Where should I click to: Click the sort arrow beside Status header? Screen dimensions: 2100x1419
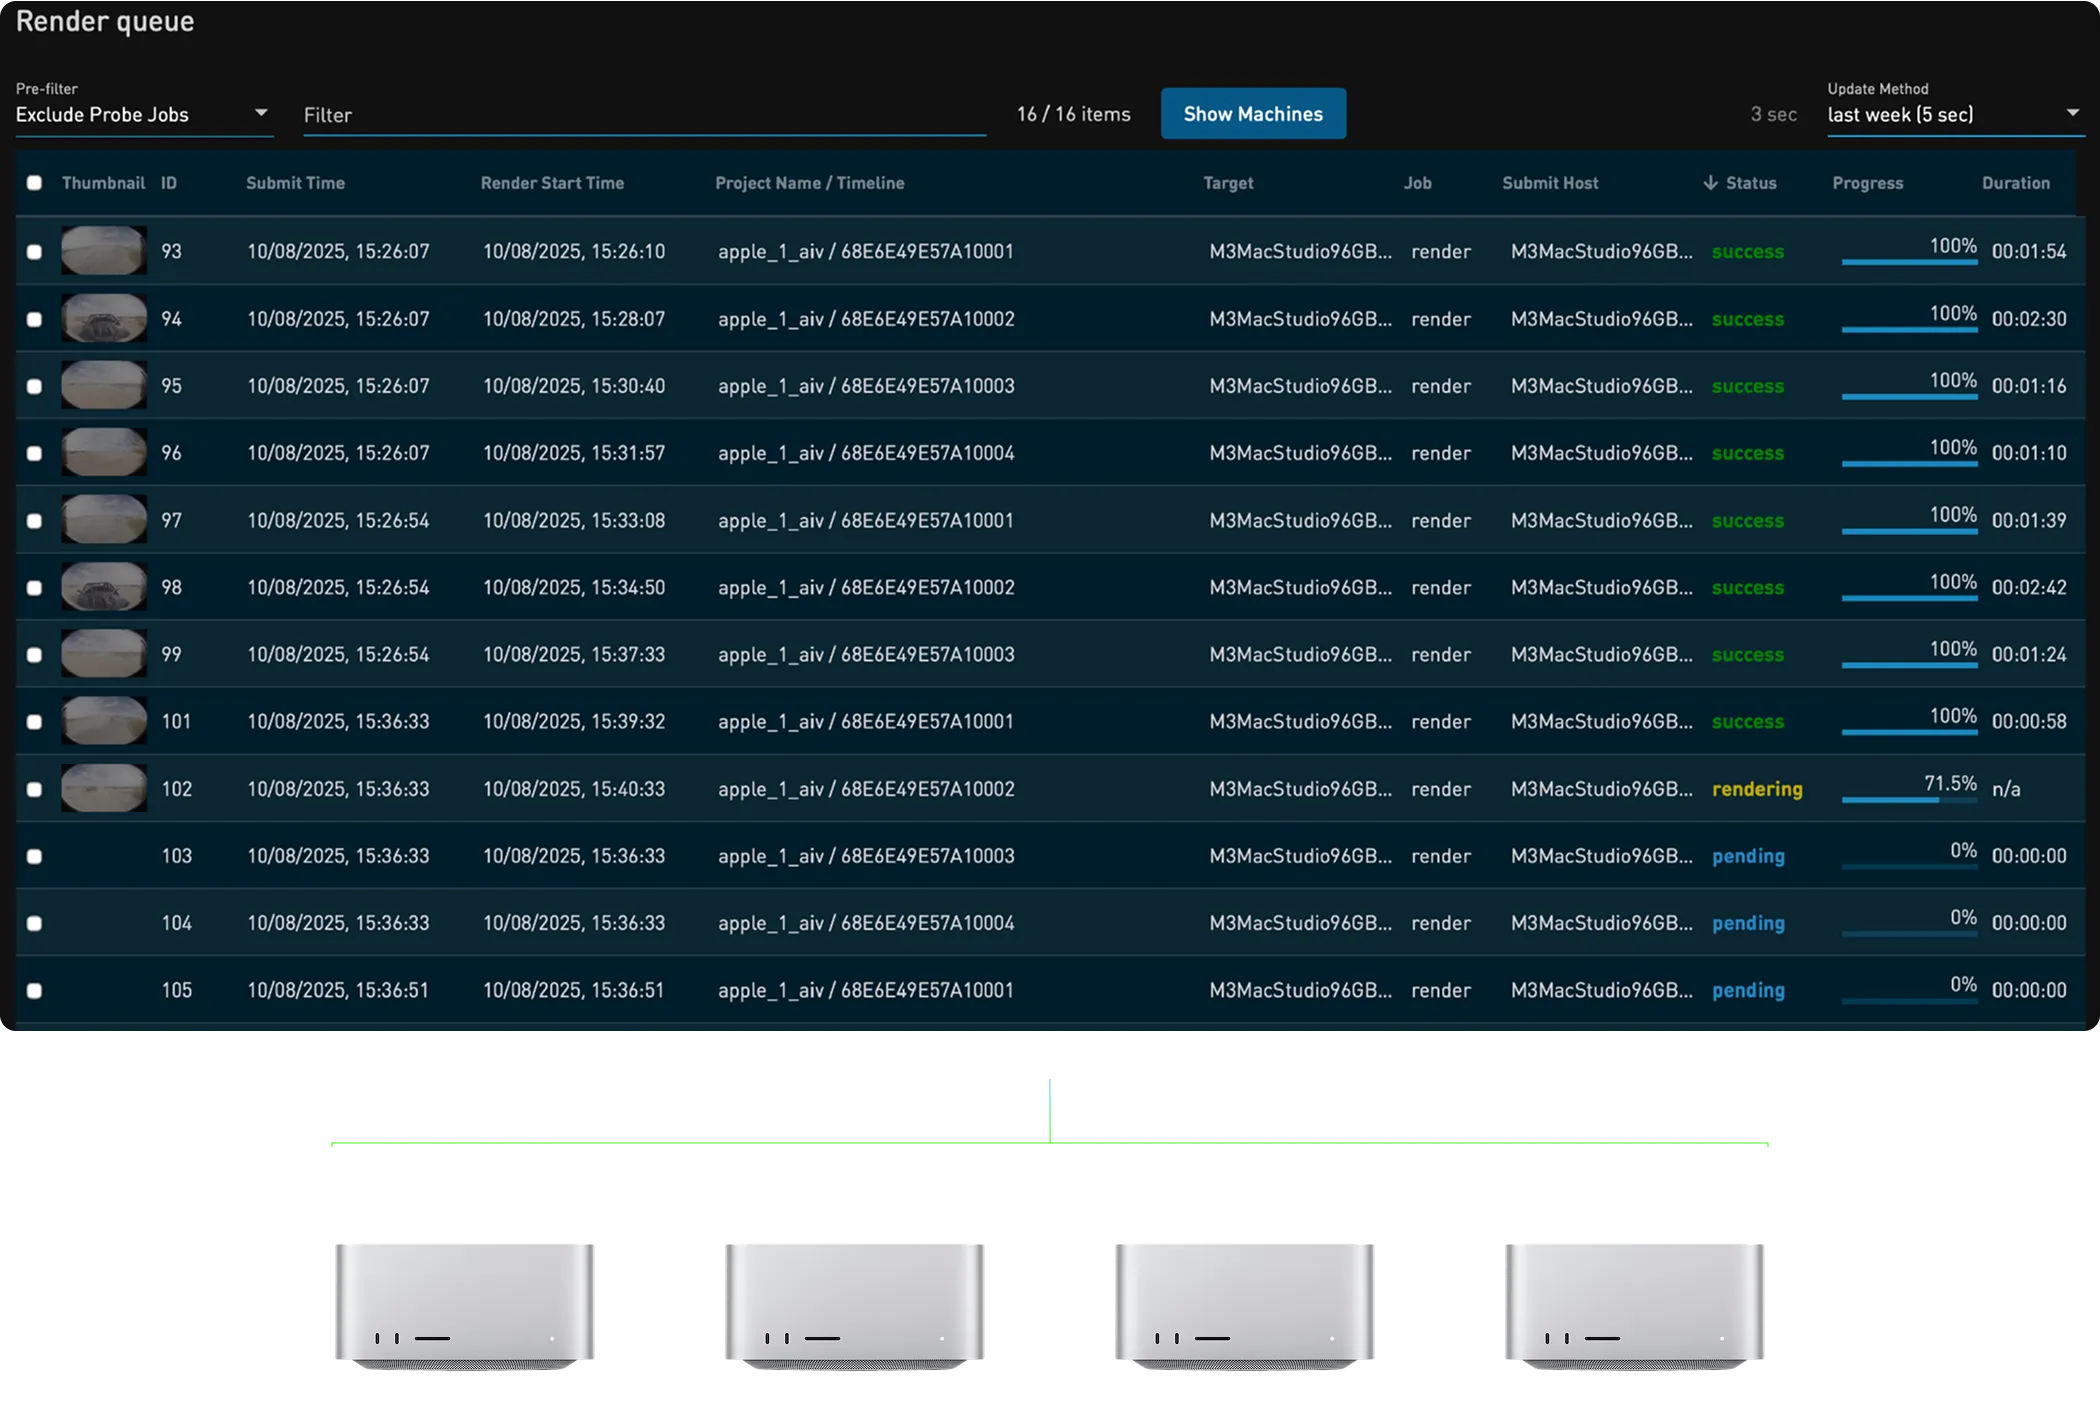(1710, 183)
